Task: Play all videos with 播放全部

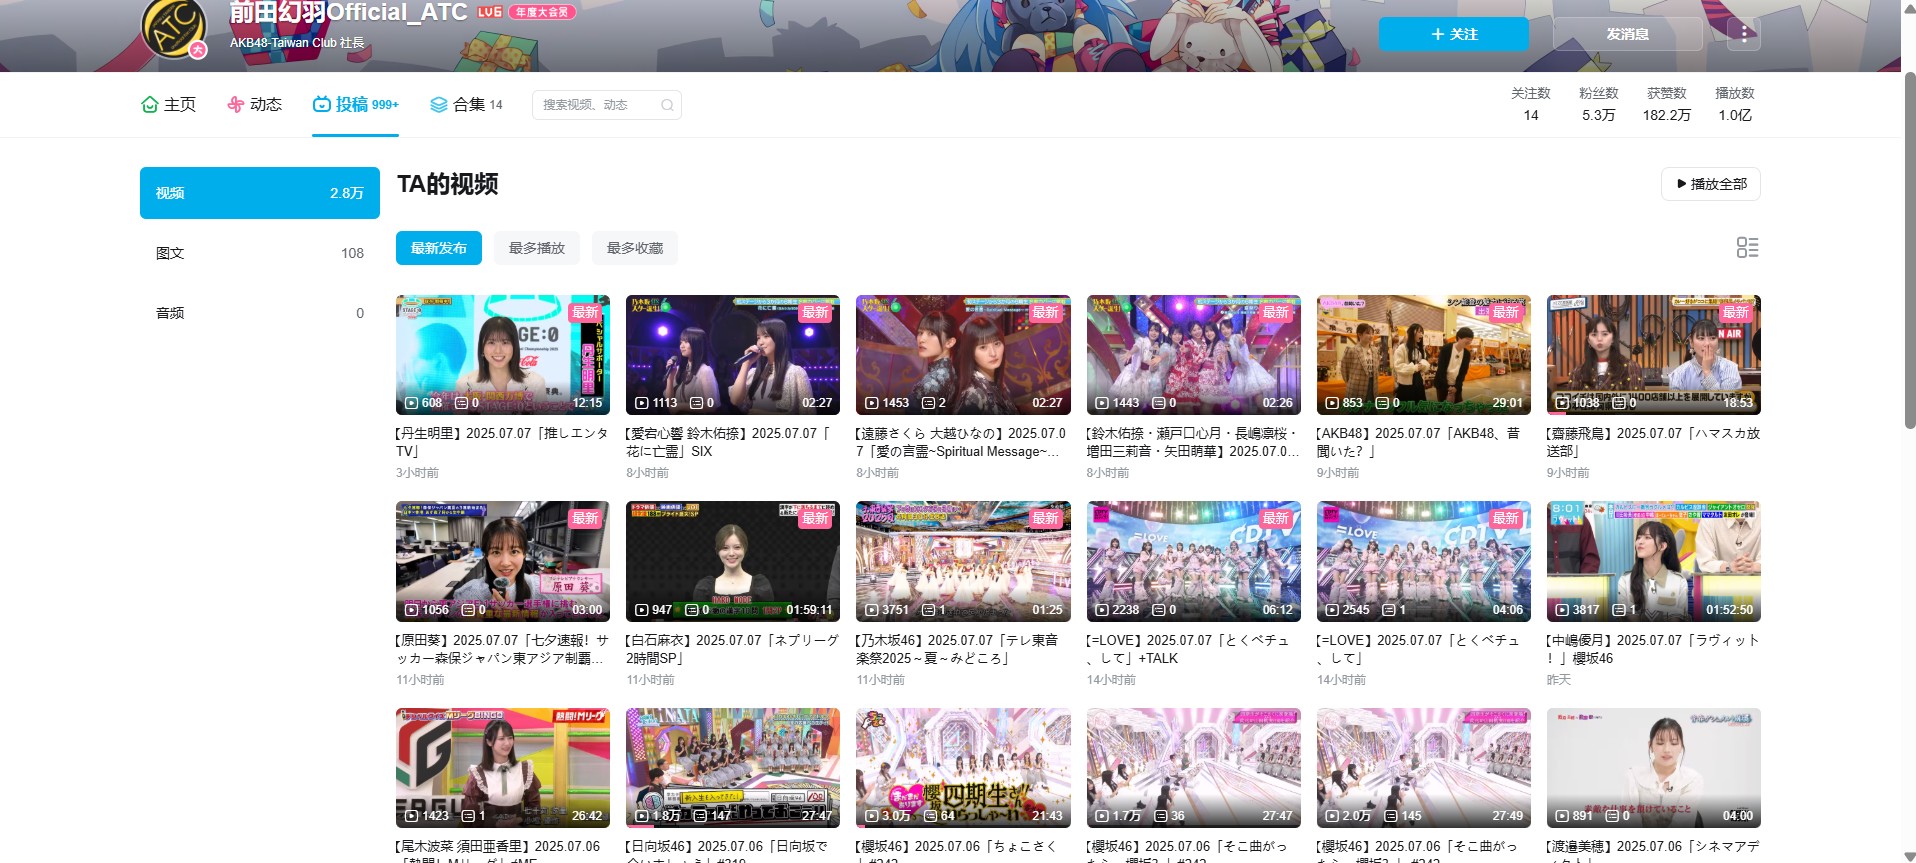Action: [1711, 184]
